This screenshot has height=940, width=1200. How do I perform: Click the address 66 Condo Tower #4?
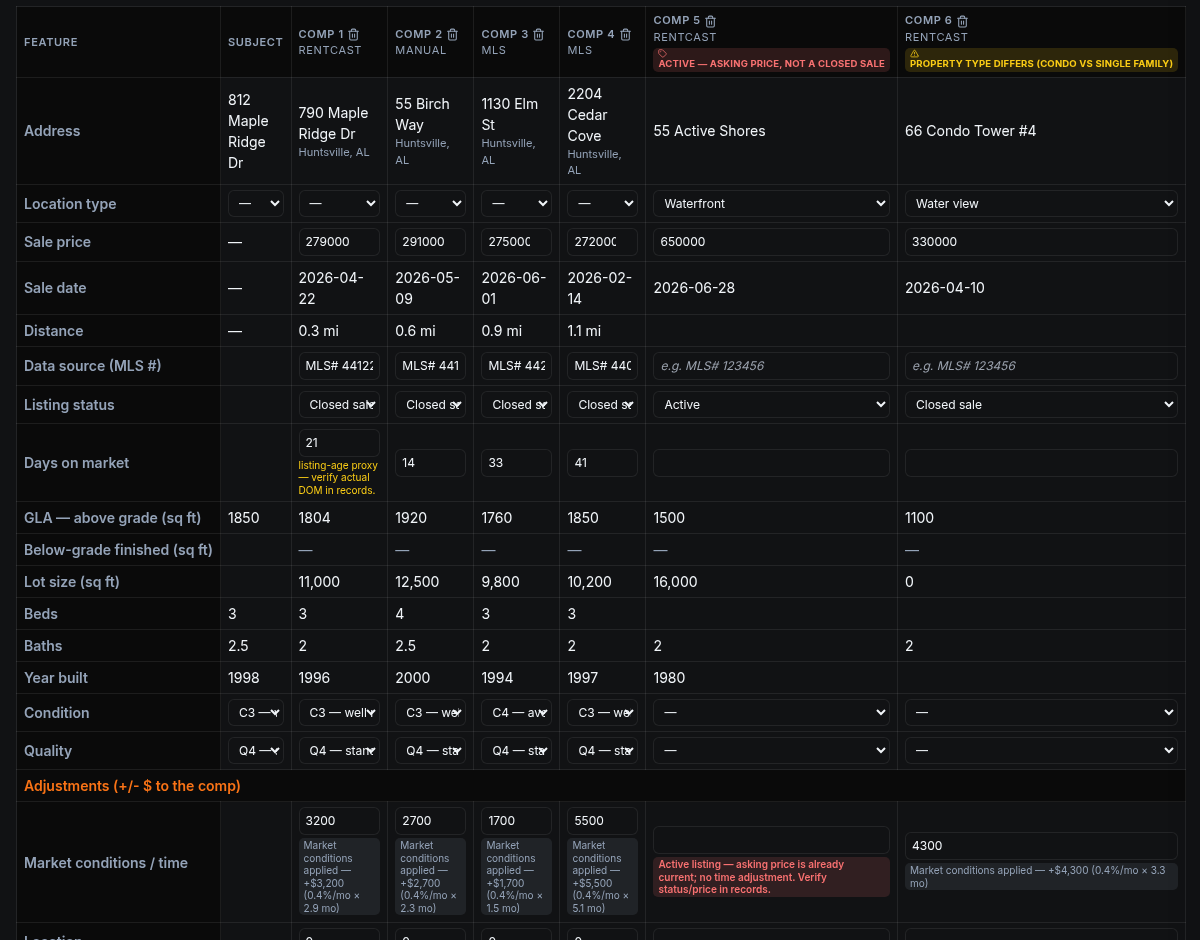(x=970, y=131)
